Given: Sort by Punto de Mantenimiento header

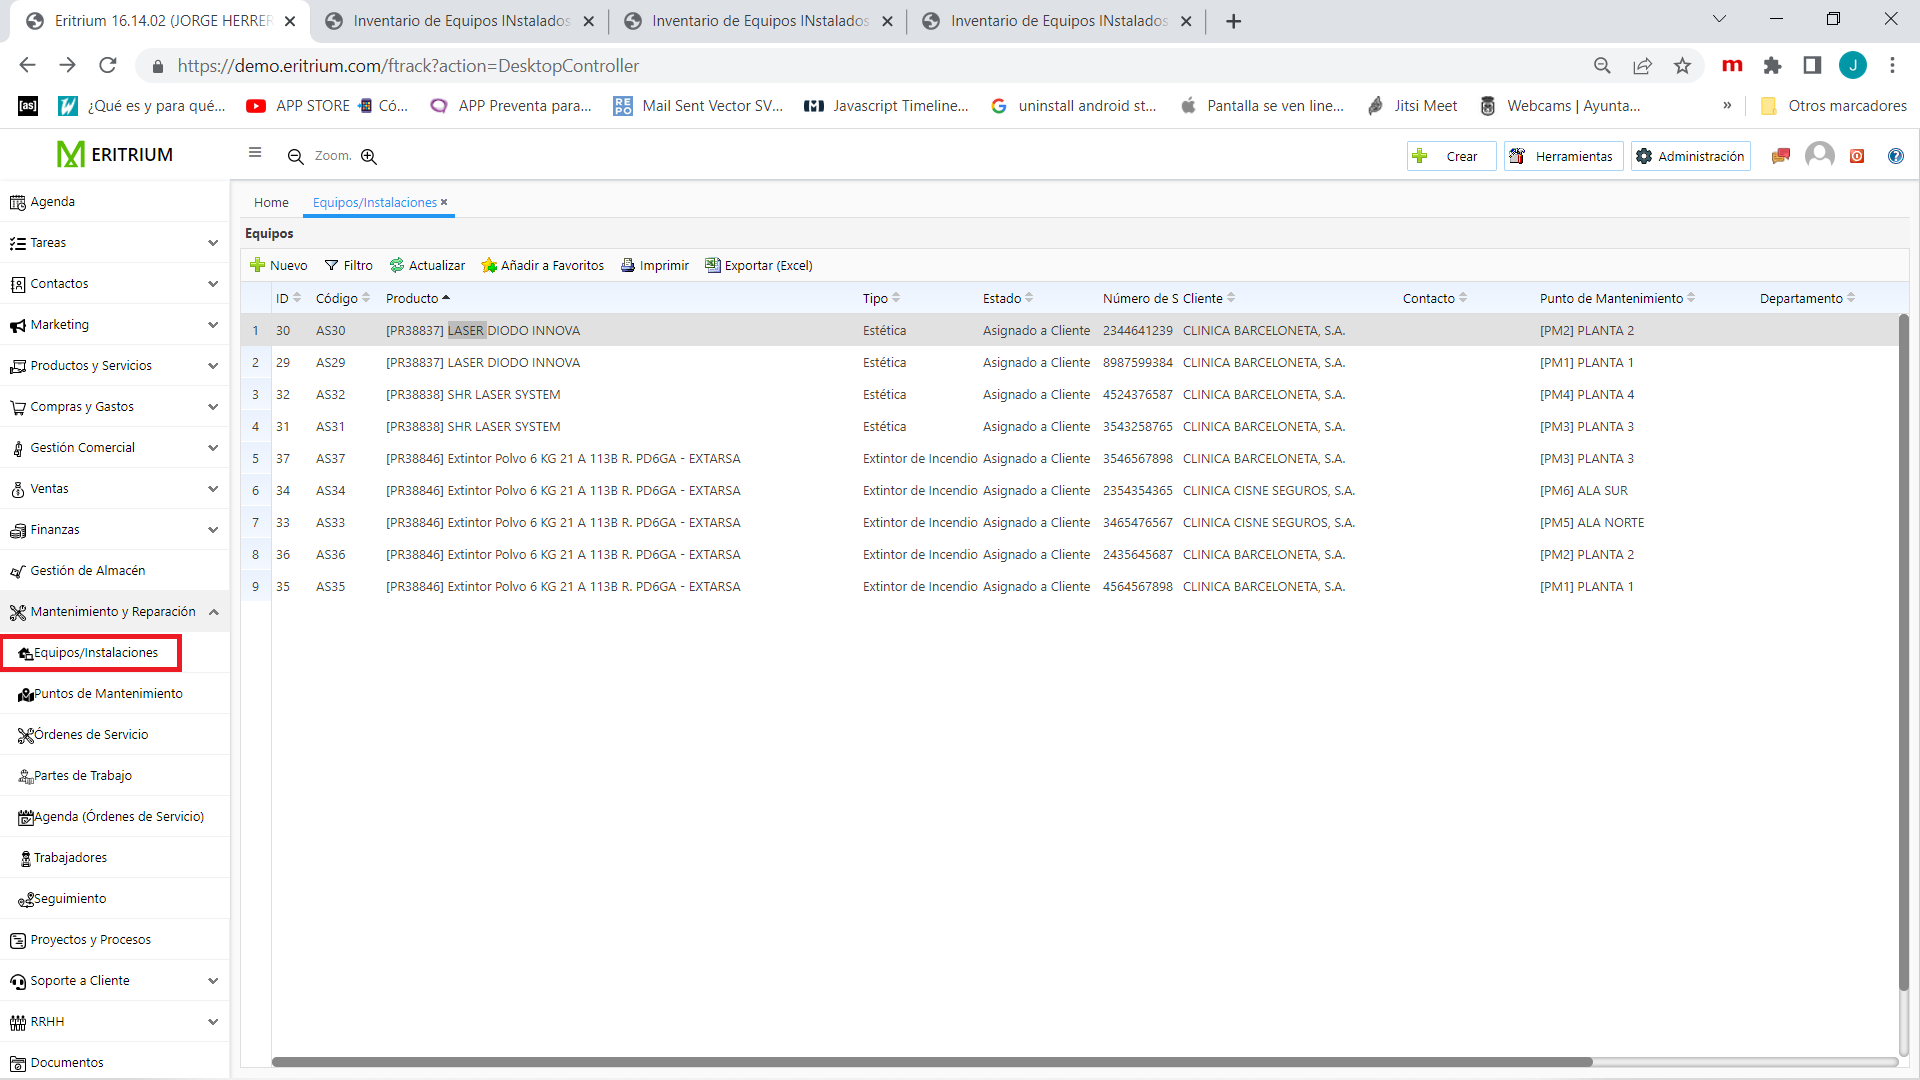Looking at the screenshot, I should point(1617,298).
